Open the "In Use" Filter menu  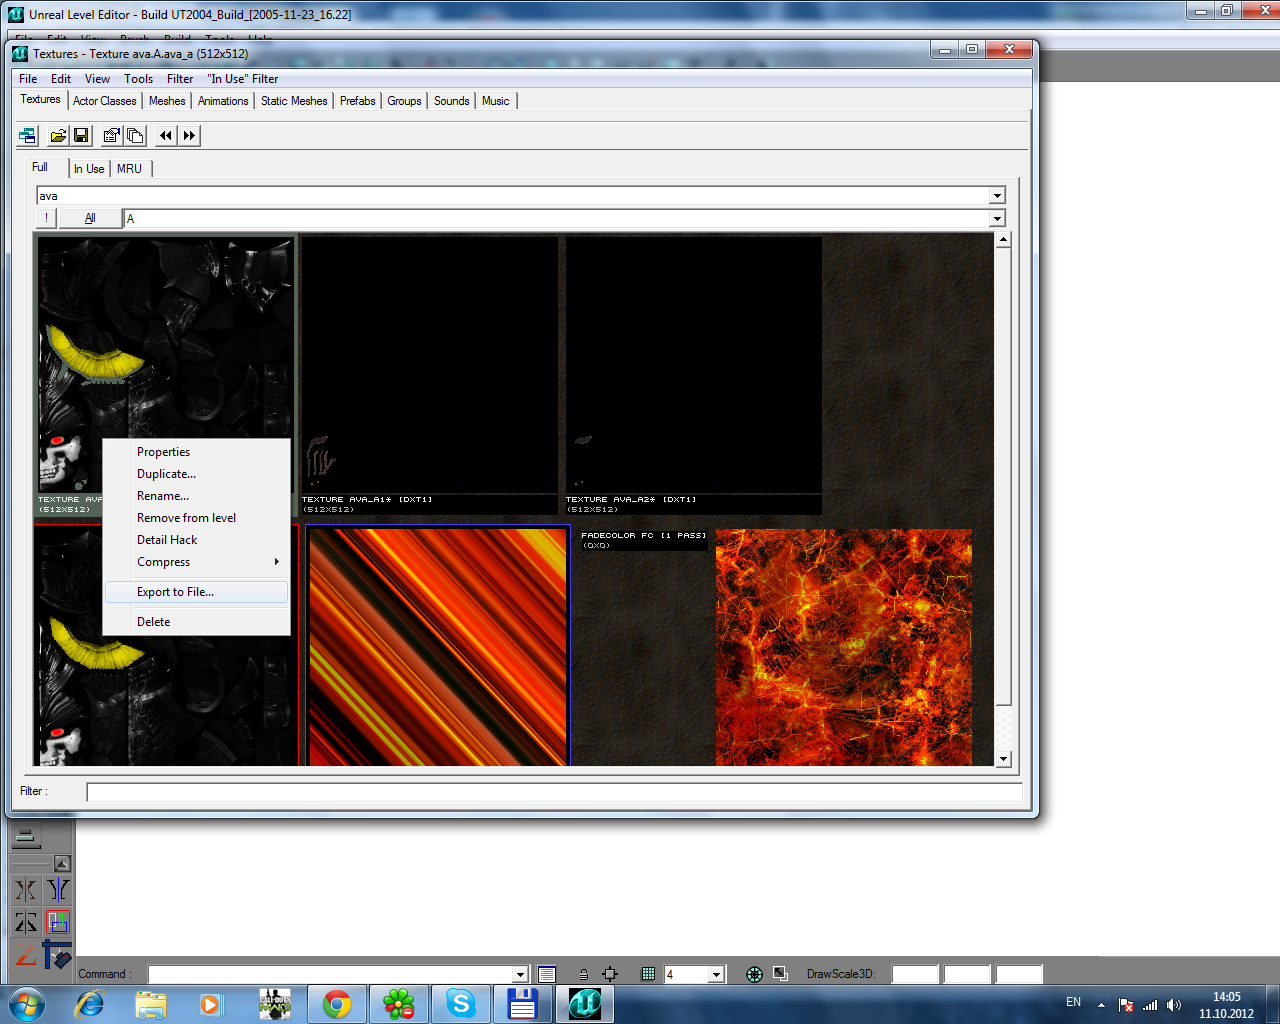[x=243, y=79]
